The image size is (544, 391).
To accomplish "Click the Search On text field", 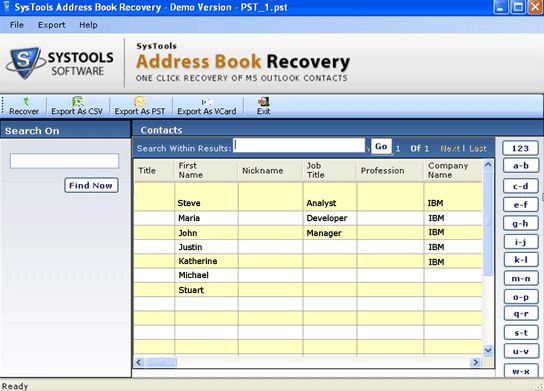I will tap(65, 161).
